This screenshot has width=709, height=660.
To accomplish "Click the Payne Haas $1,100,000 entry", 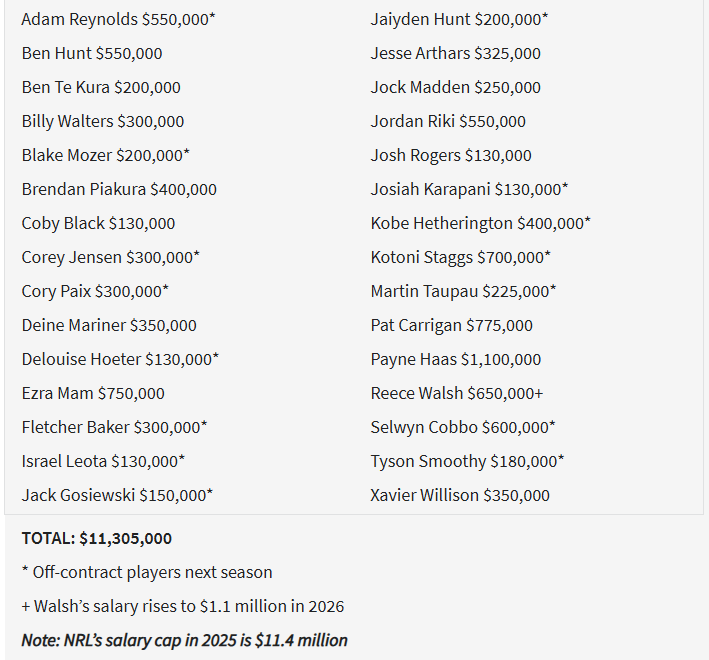I will coord(456,359).
